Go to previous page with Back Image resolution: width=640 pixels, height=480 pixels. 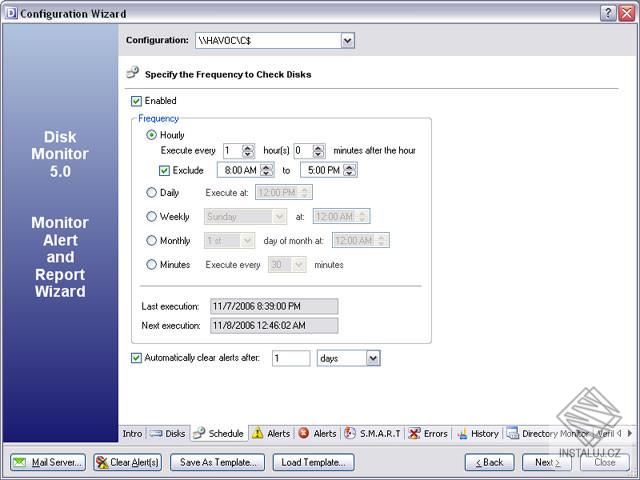click(489, 462)
